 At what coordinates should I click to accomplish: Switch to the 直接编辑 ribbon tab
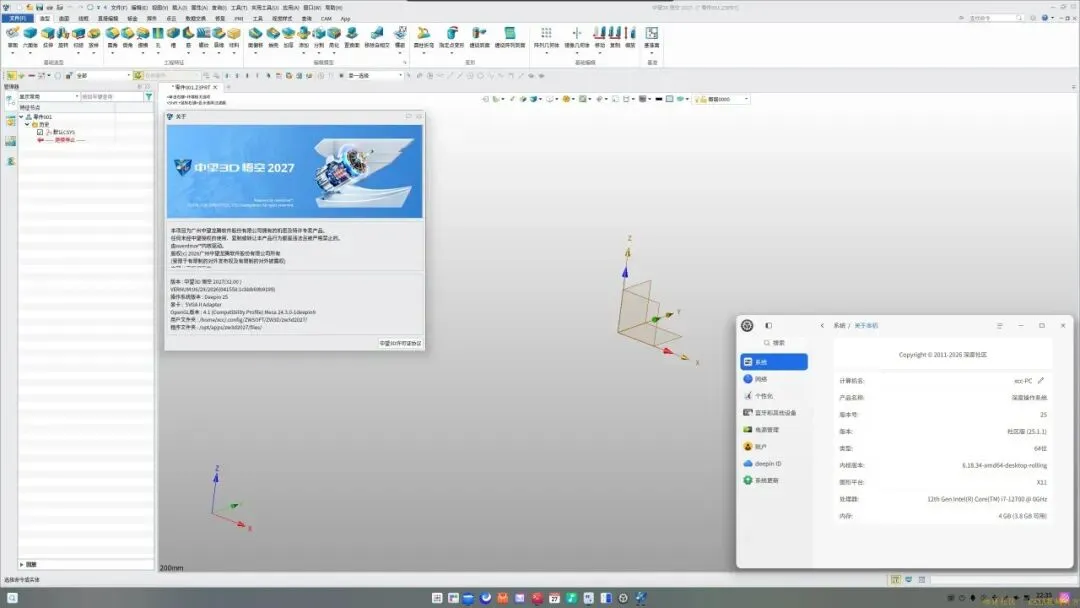[108, 19]
